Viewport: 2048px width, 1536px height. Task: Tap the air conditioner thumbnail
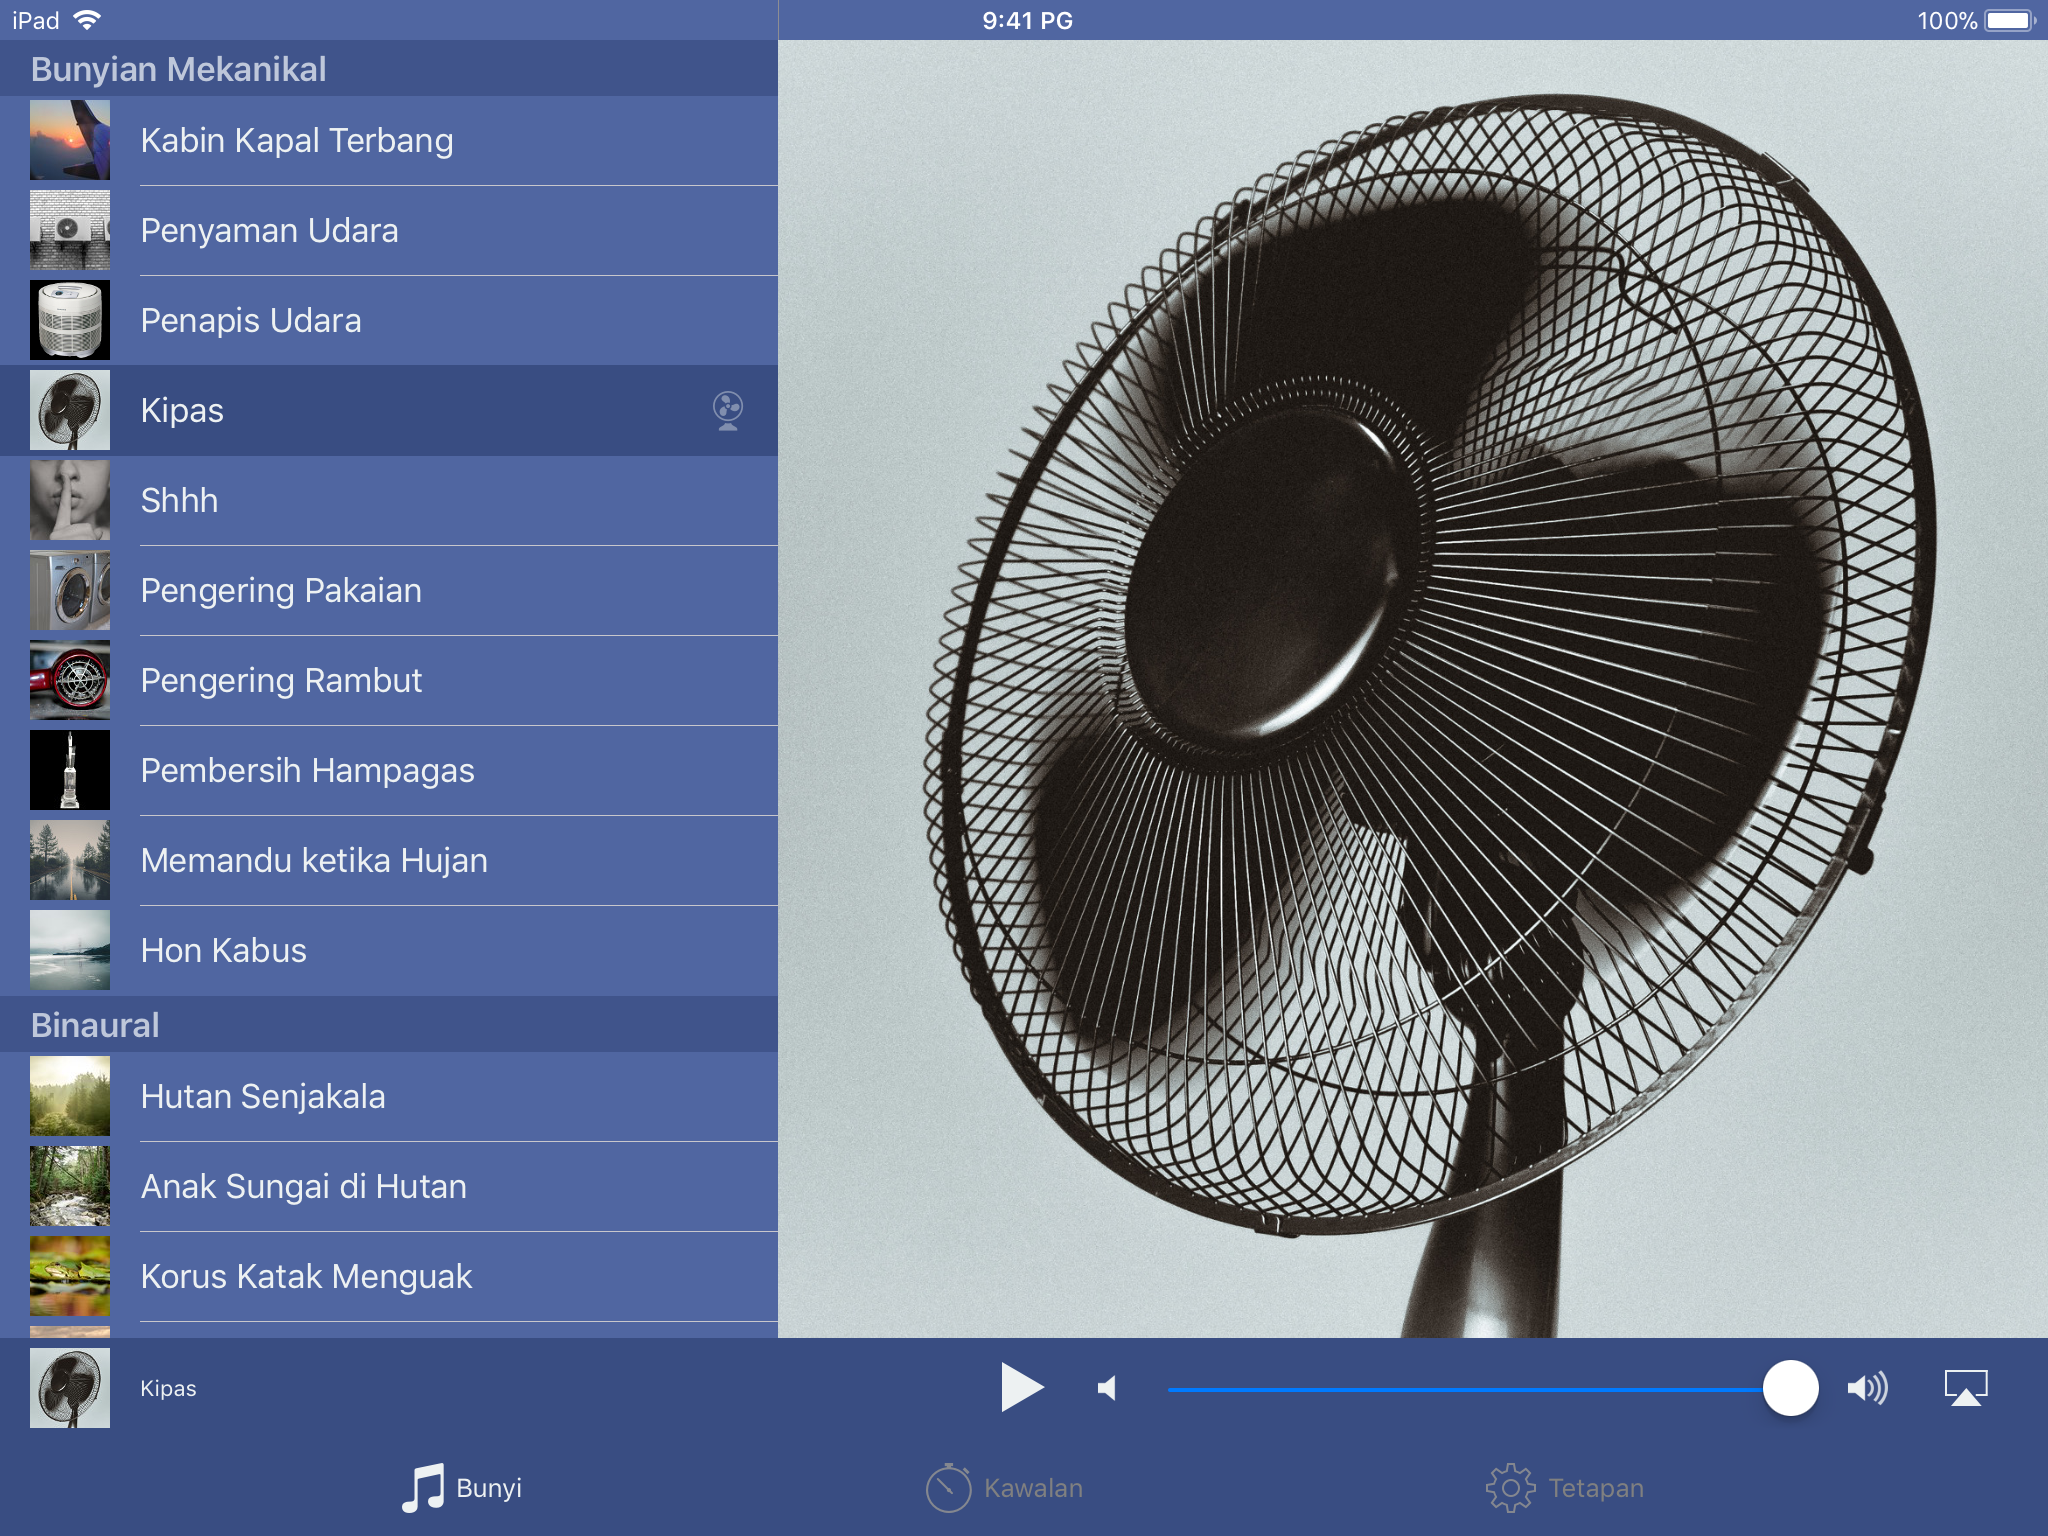[x=70, y=230]
